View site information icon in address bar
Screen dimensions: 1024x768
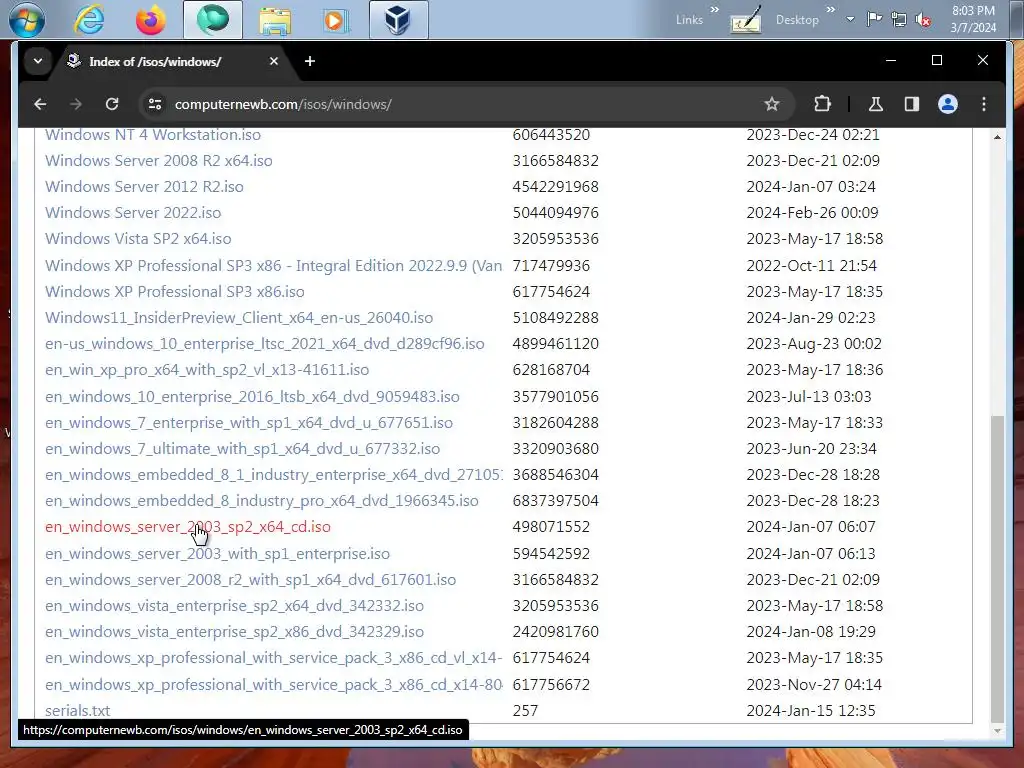155,104
